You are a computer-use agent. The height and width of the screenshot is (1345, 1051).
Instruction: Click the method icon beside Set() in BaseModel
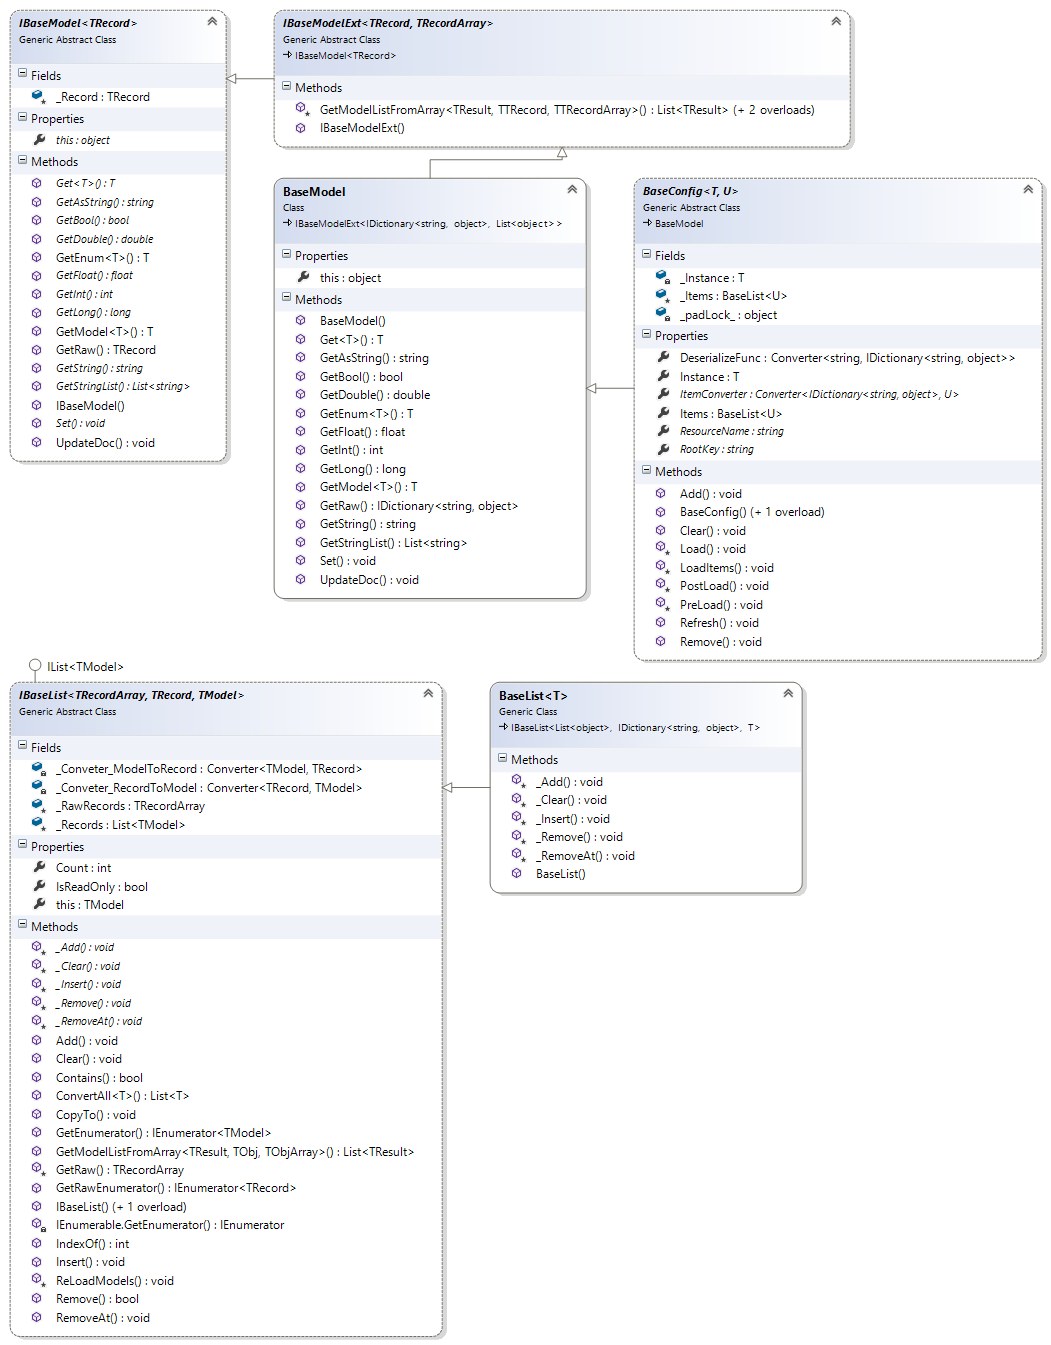(x=300, y=561)
